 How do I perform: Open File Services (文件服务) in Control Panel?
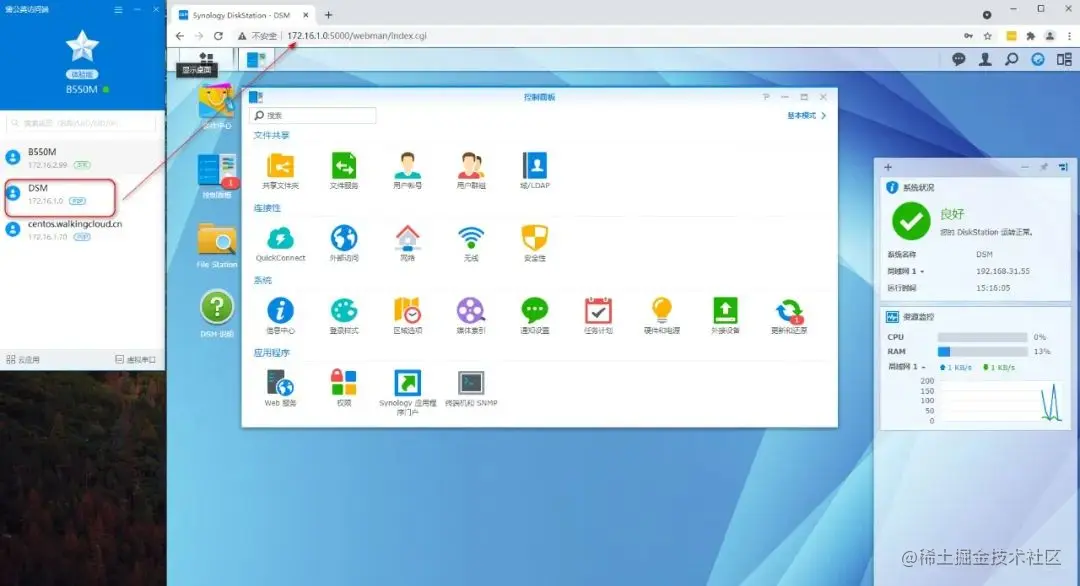[344, 166]
